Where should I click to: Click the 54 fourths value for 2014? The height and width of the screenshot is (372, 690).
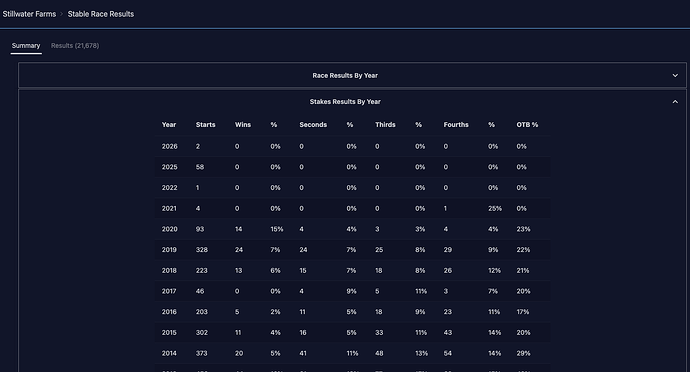tap(448, 354)
